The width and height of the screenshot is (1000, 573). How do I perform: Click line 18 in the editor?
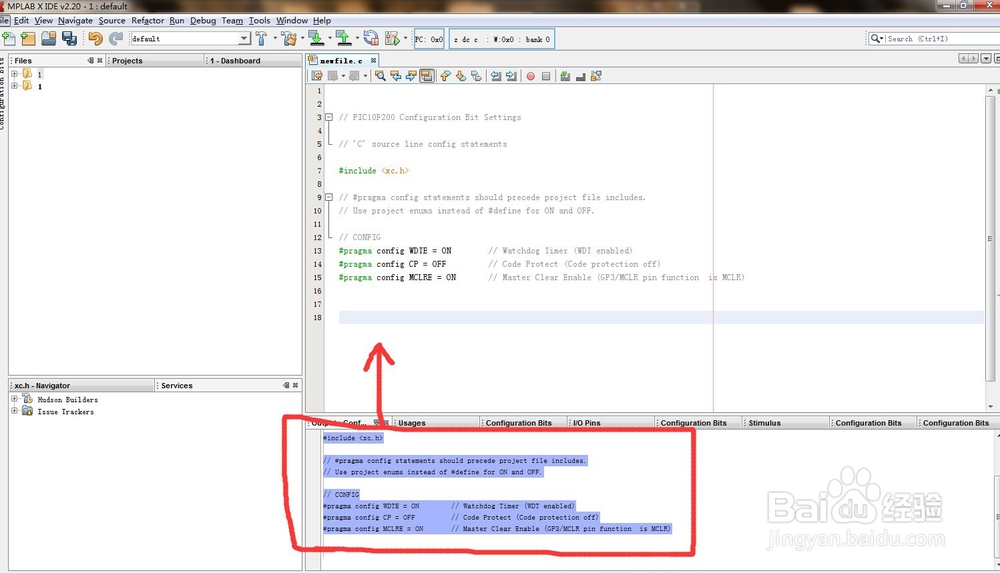[x=661, y=317]
